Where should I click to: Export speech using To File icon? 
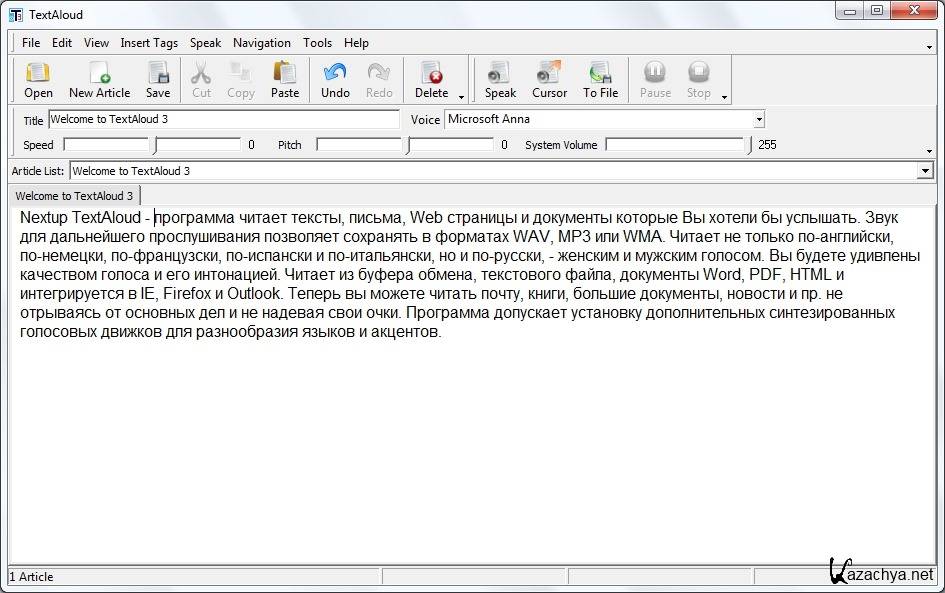tap(600, 79)
